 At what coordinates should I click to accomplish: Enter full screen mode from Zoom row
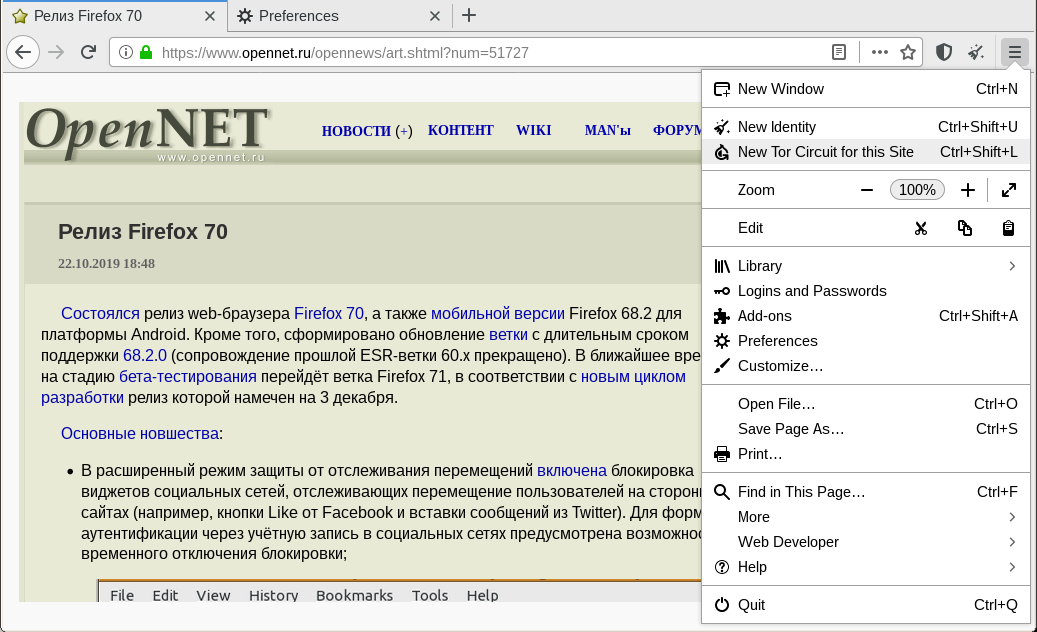click(1009, 190)
